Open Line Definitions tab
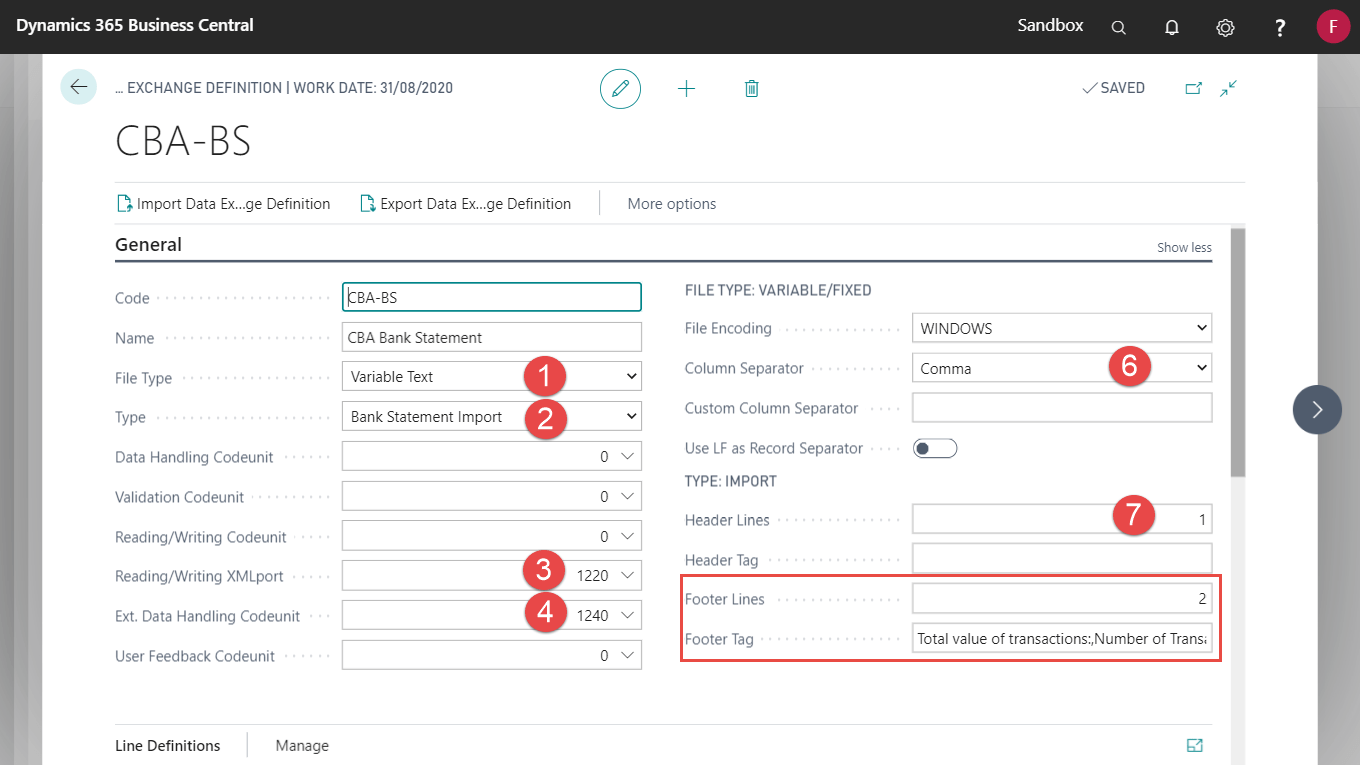The width and height of the screenshot is (1360, 766). (168, 745)
